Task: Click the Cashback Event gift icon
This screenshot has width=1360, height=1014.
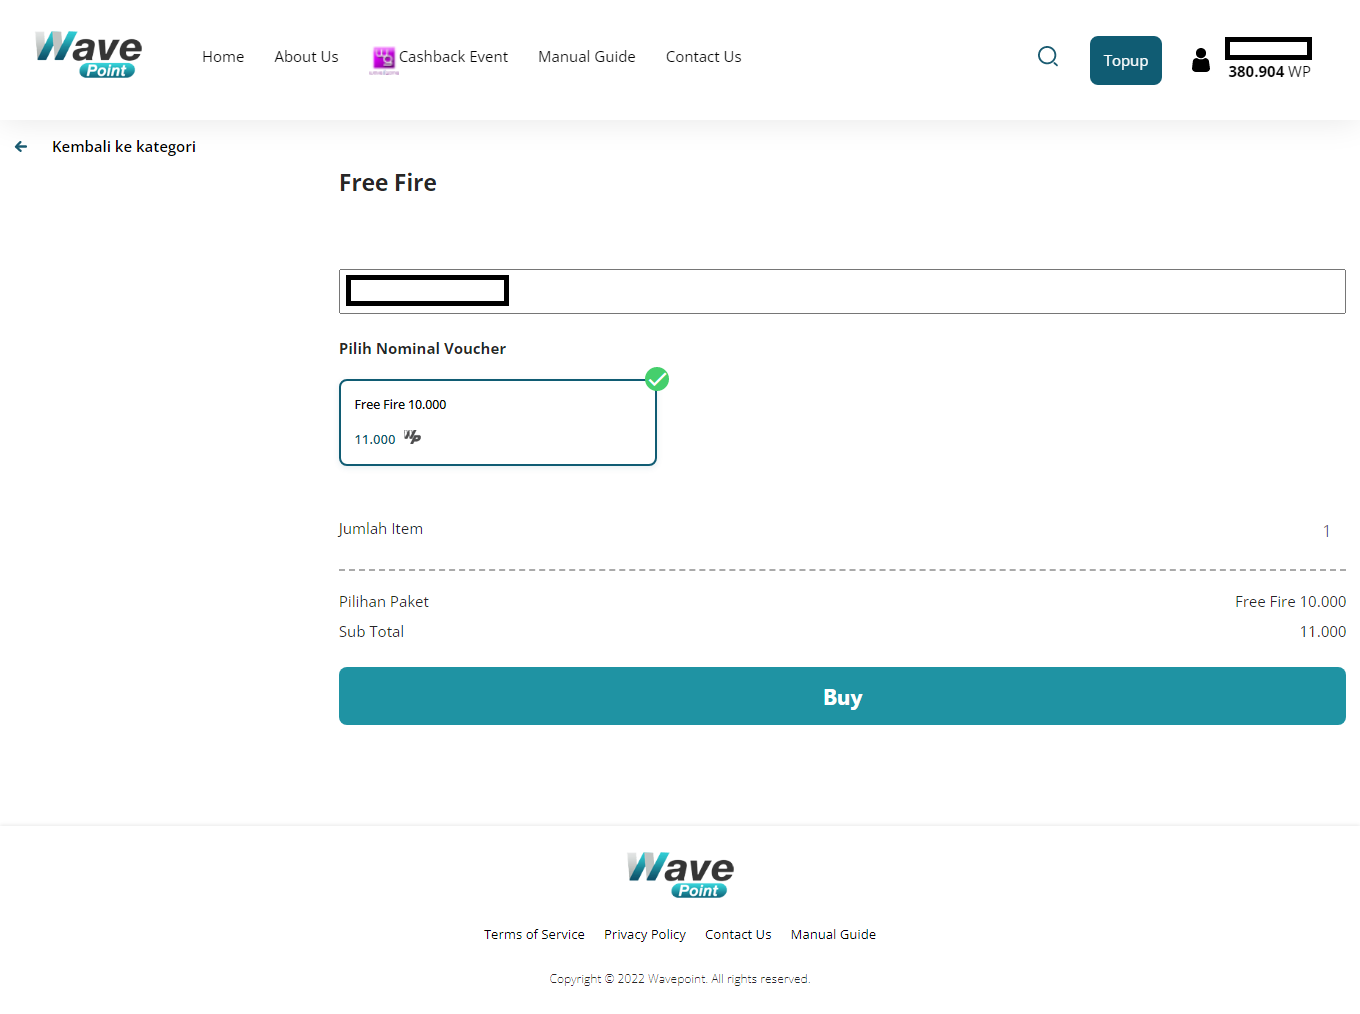Action: [x=384, y=58]
